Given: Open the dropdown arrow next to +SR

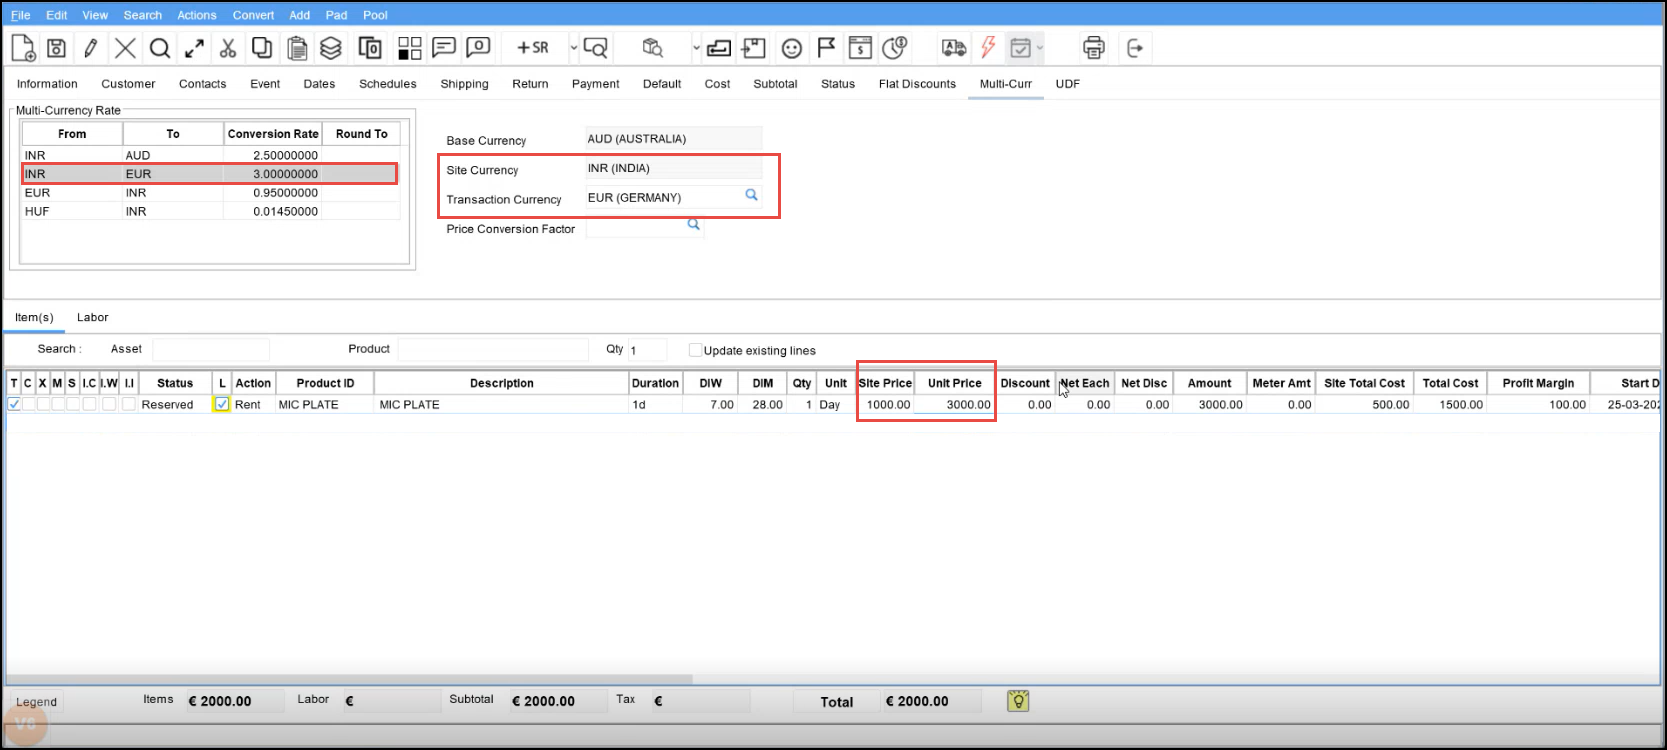Looking at the screenshot, I should (573, 48).
